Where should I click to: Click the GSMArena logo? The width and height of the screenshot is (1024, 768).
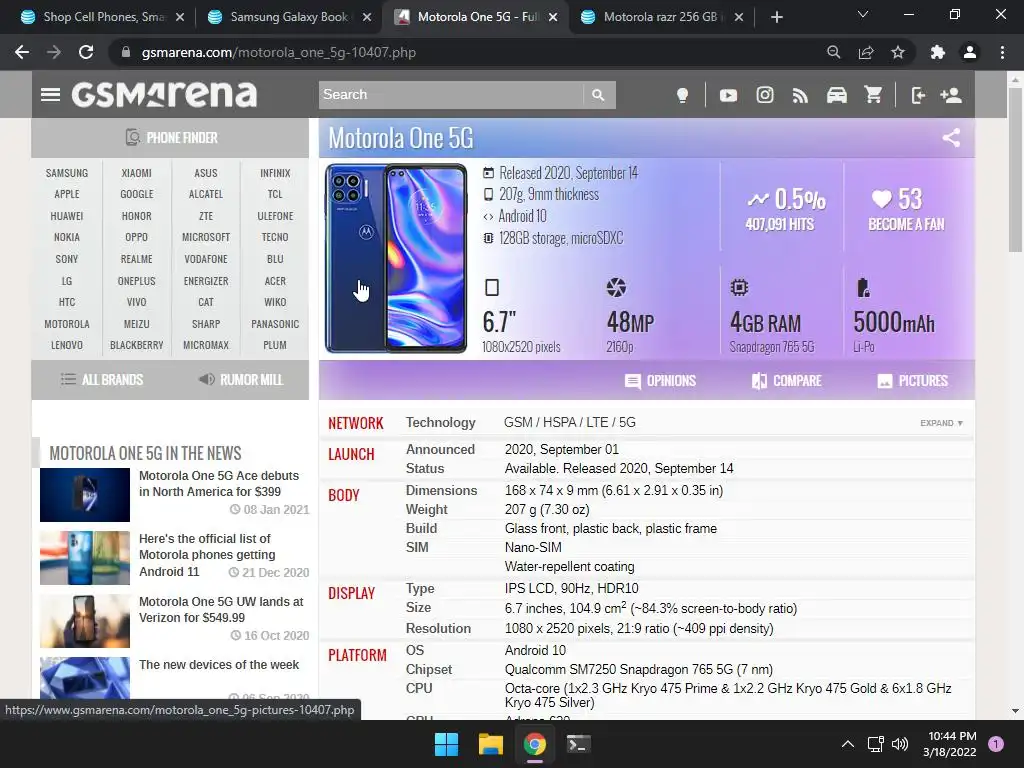tap(164, 95)
